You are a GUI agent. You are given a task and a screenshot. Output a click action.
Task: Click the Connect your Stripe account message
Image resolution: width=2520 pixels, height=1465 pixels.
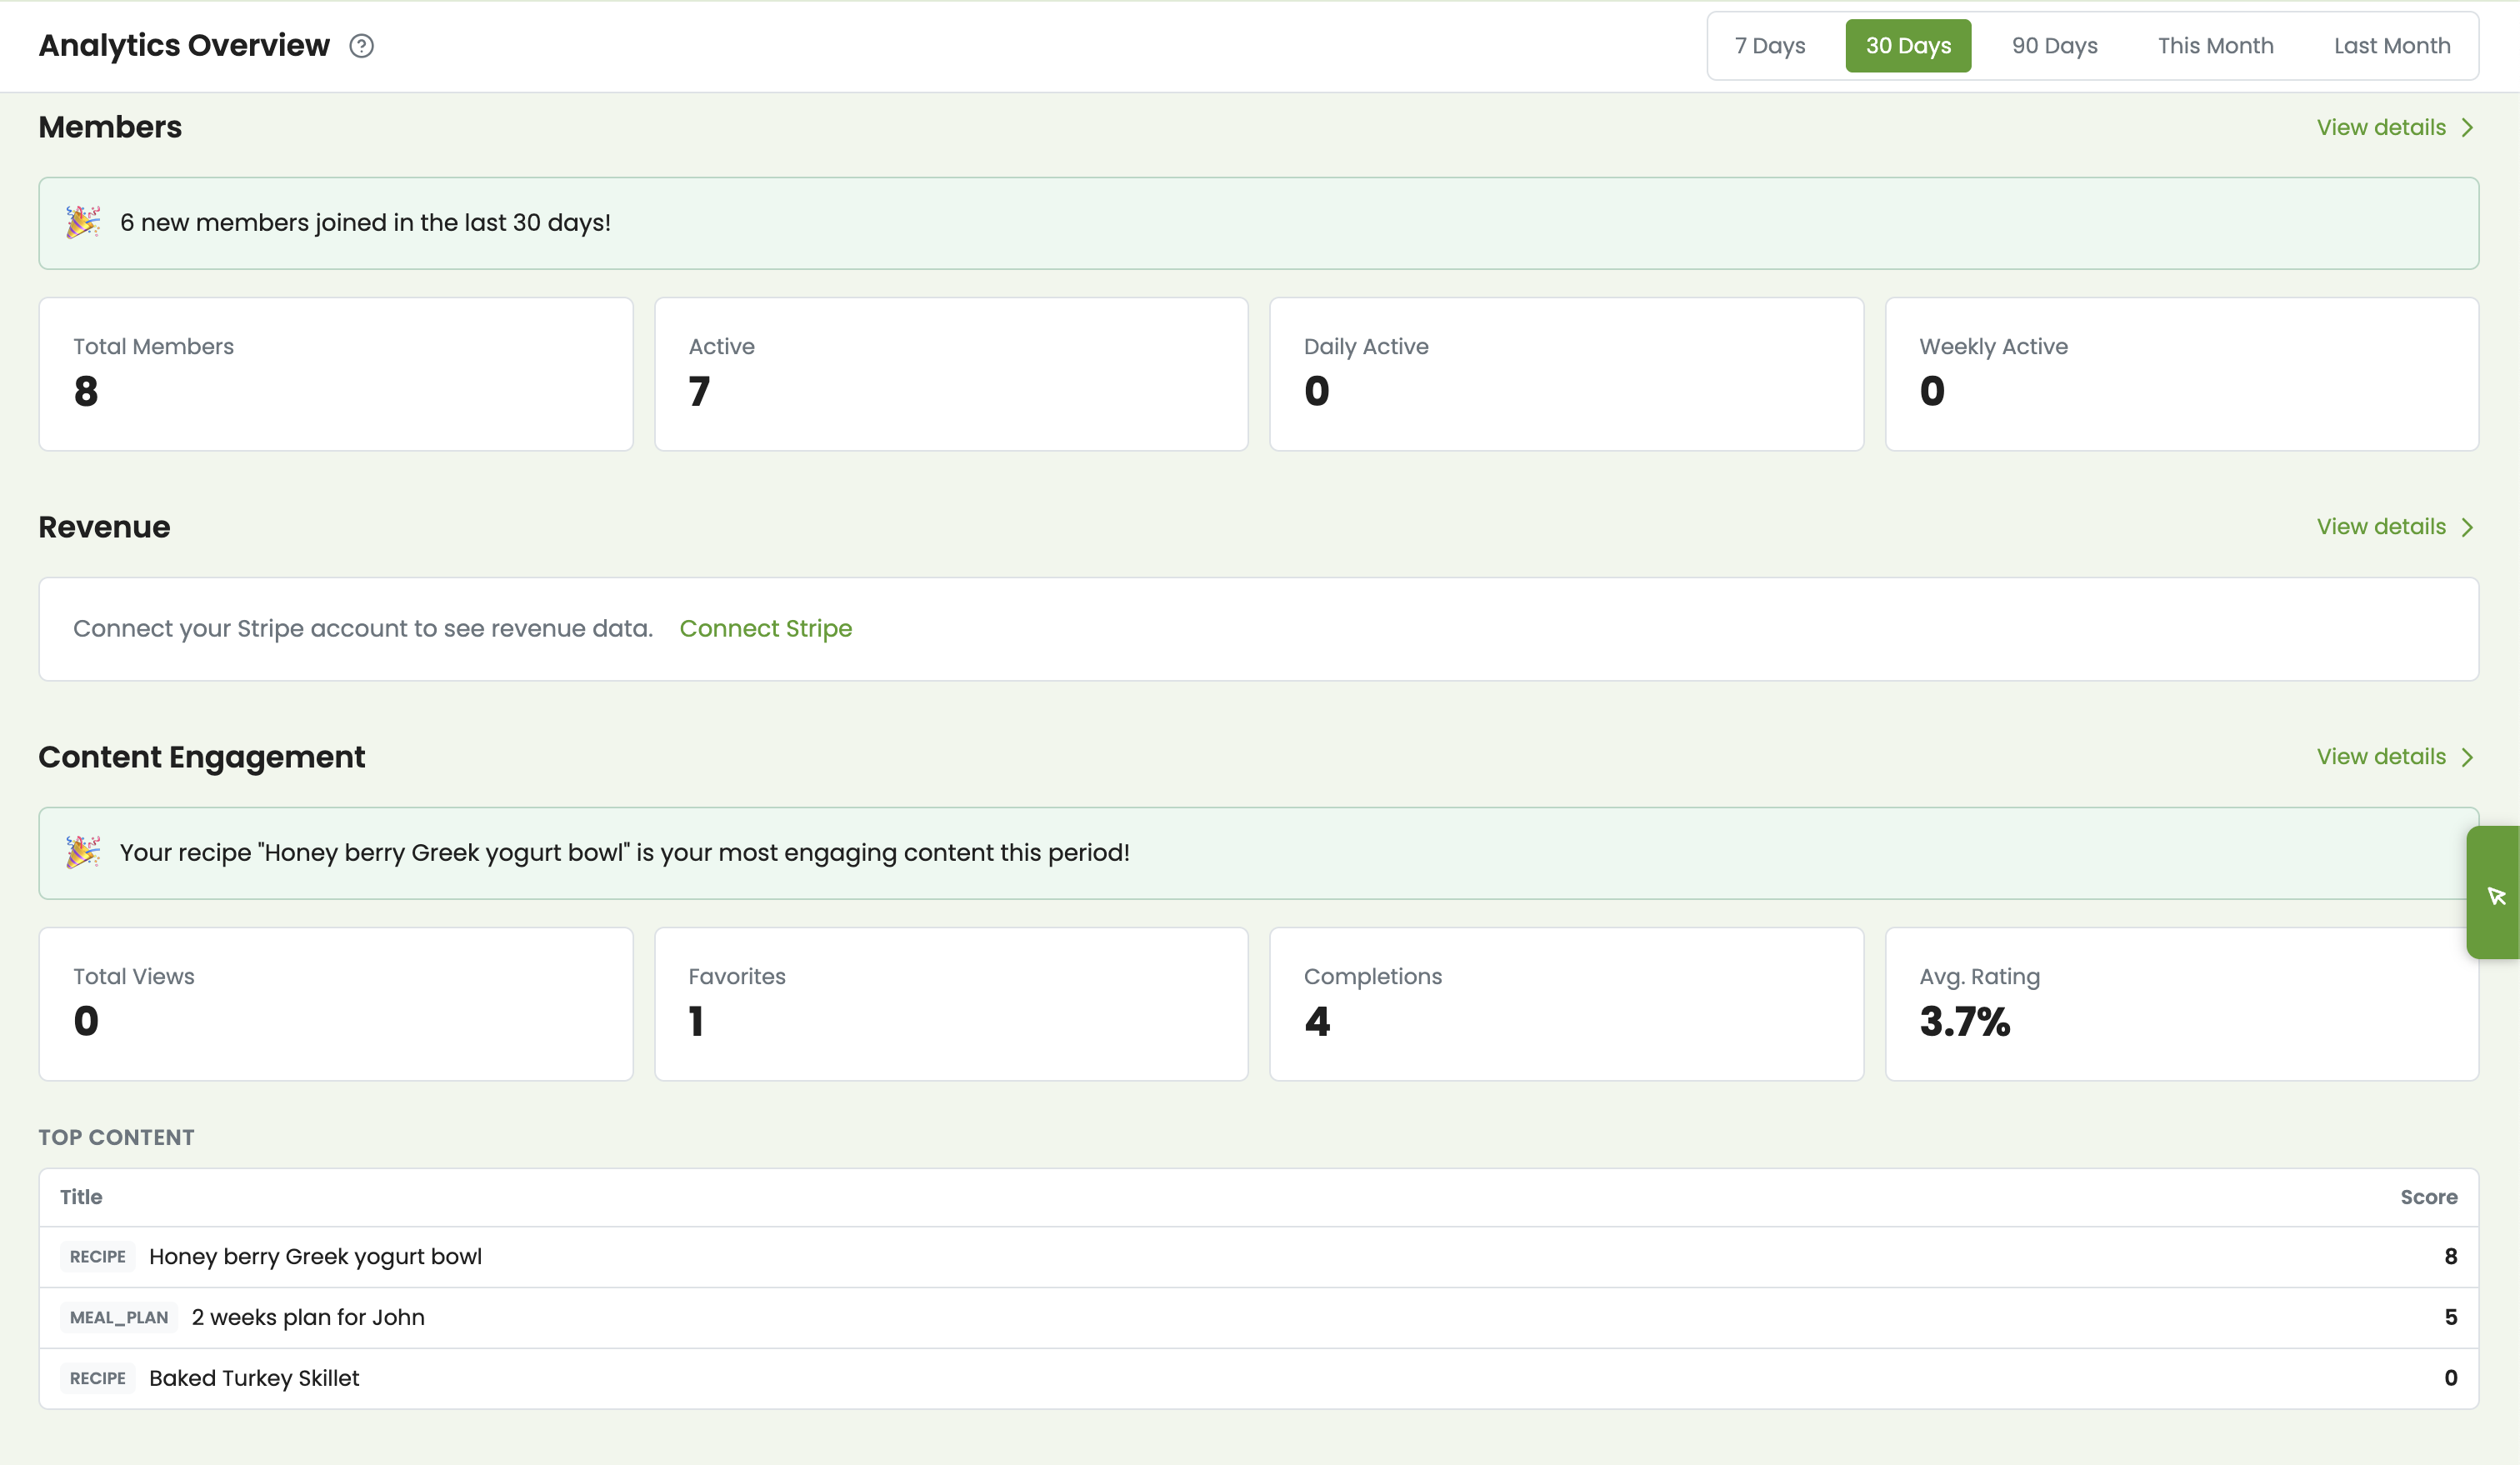(x=363, y=629)
